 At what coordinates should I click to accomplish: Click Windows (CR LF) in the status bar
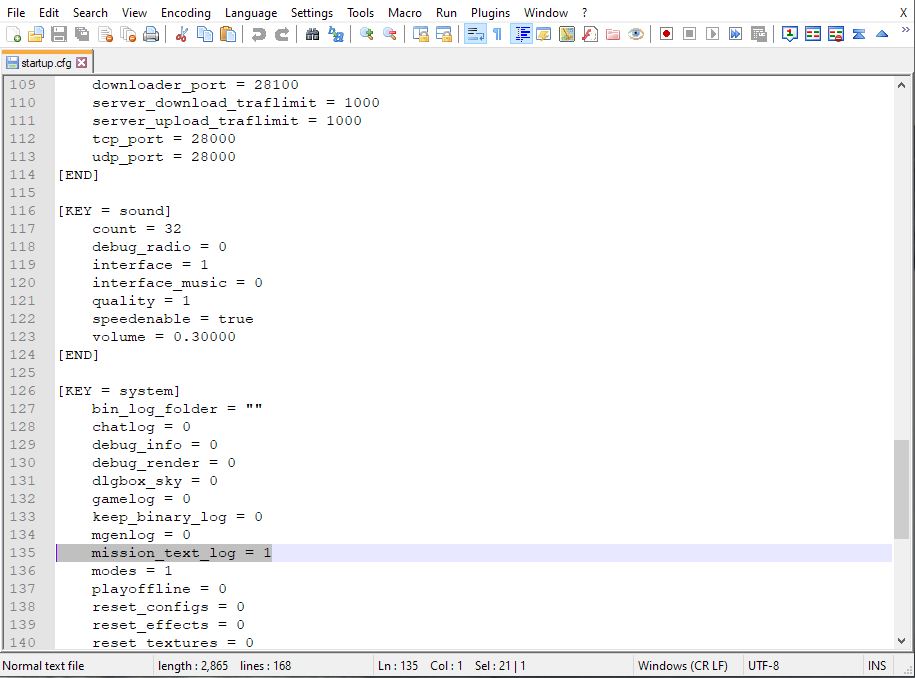[683, 666]
